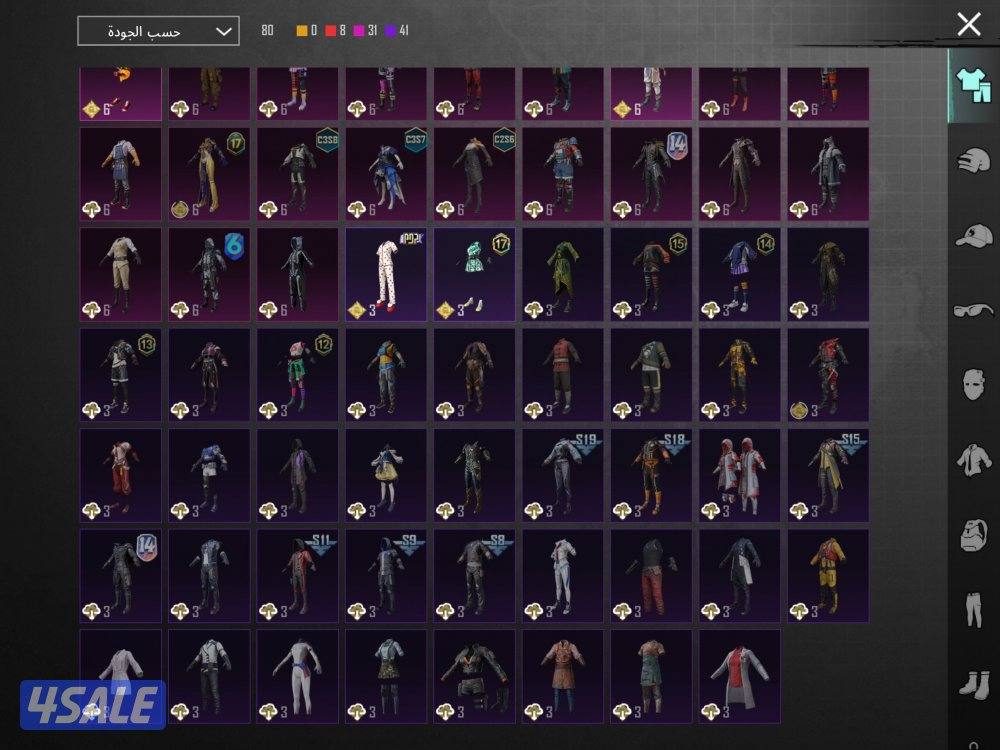Image resolution: width=1000 pixels, height=750 pixels.
Task: Open the boots category
Action: [972, 682]
